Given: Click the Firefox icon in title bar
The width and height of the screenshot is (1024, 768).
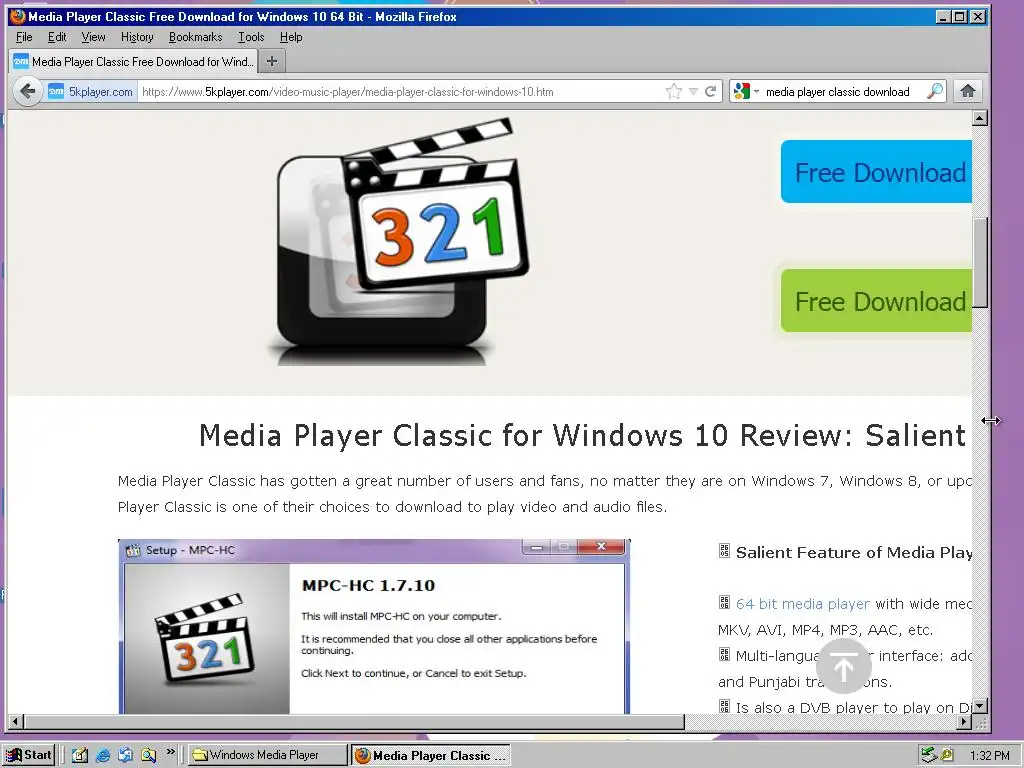Looking at the screenshot, I should pyautogui.click(x=18, y=16).
